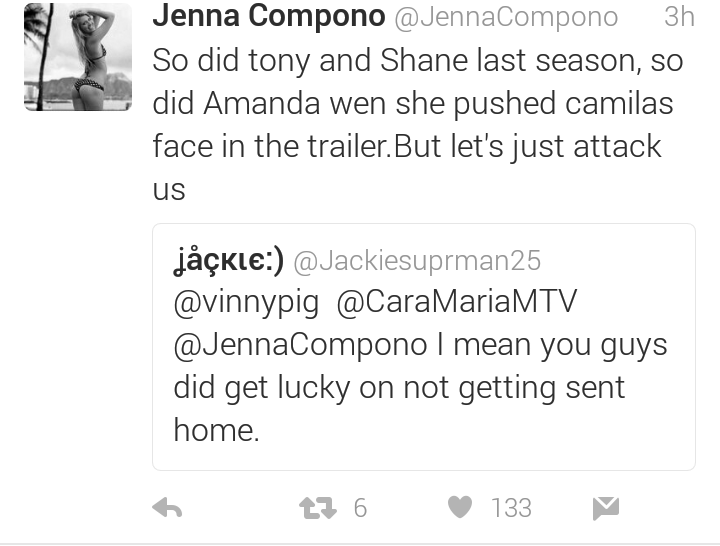View the 133 likes count
This screenshot has height=546, width=720.
coord(511,508)
